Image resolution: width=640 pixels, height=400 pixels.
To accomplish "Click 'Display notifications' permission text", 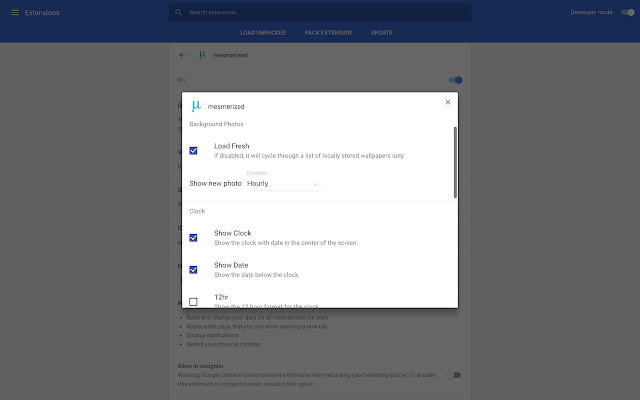I will 213,335.
